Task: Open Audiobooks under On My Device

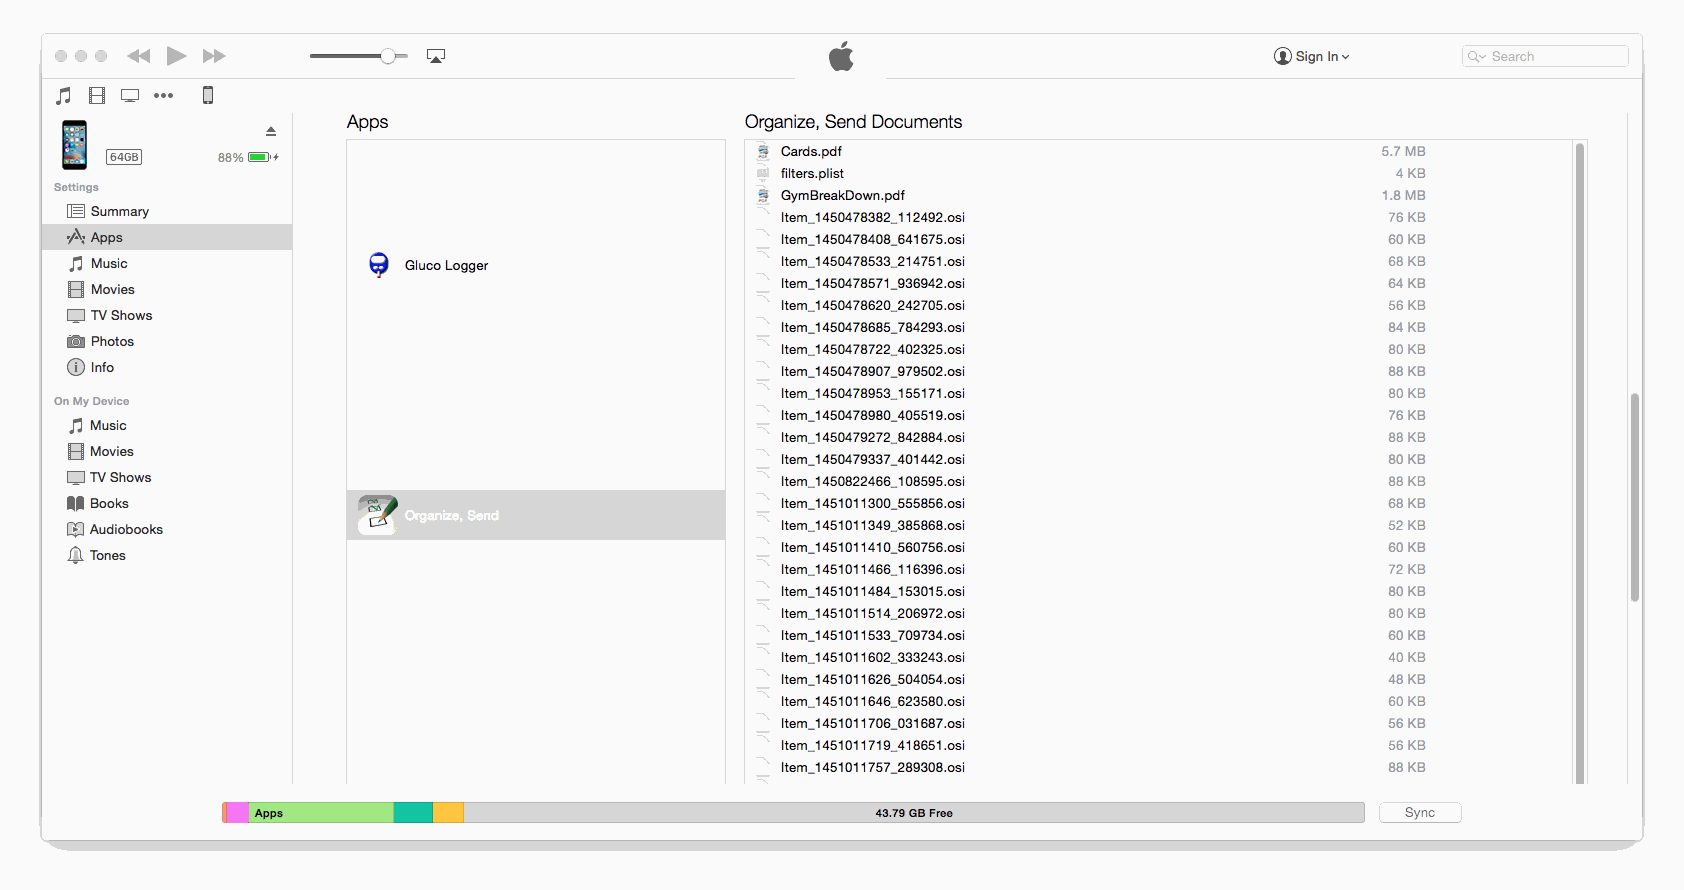Action: [x=126, y=530]
